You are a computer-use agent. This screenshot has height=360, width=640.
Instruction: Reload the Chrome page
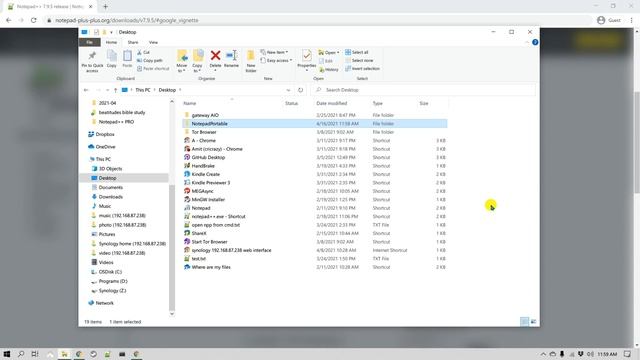tap(34, 20)
